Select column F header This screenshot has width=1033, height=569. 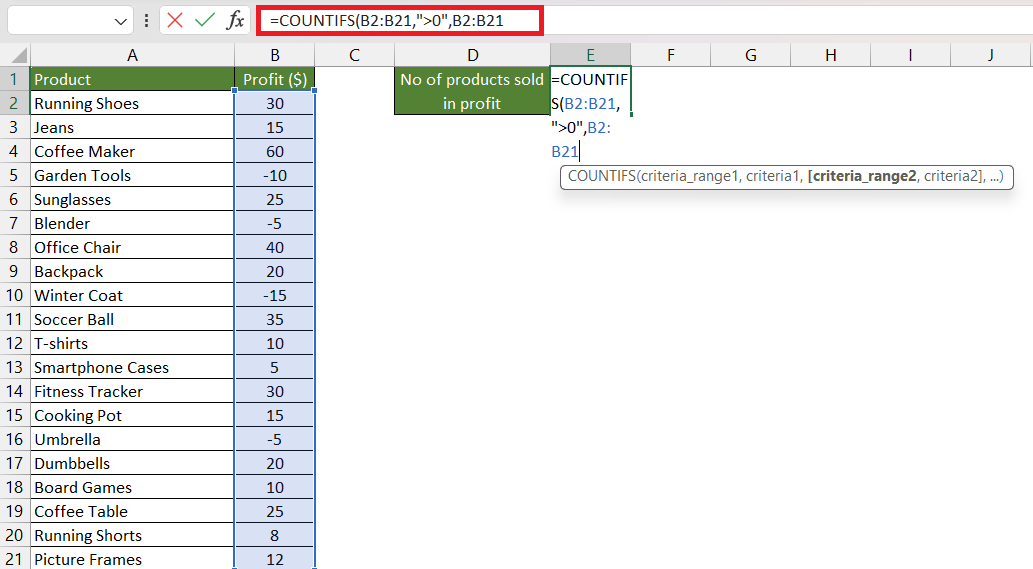671,55
